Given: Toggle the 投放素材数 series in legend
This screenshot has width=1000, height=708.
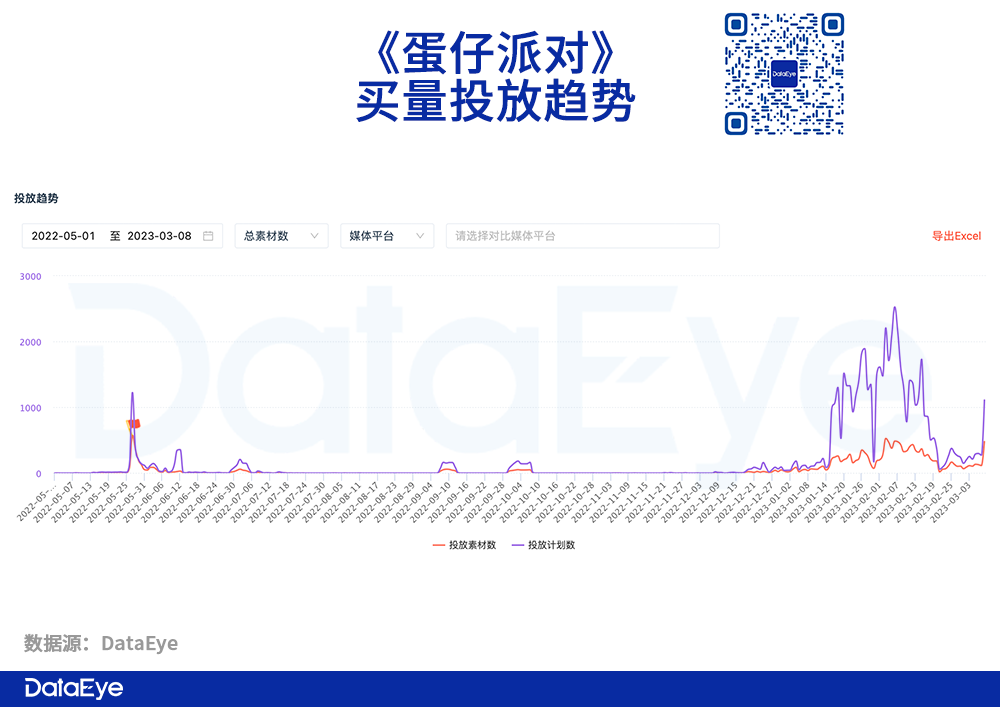Looking at the screenshot, I should (472, 545).
